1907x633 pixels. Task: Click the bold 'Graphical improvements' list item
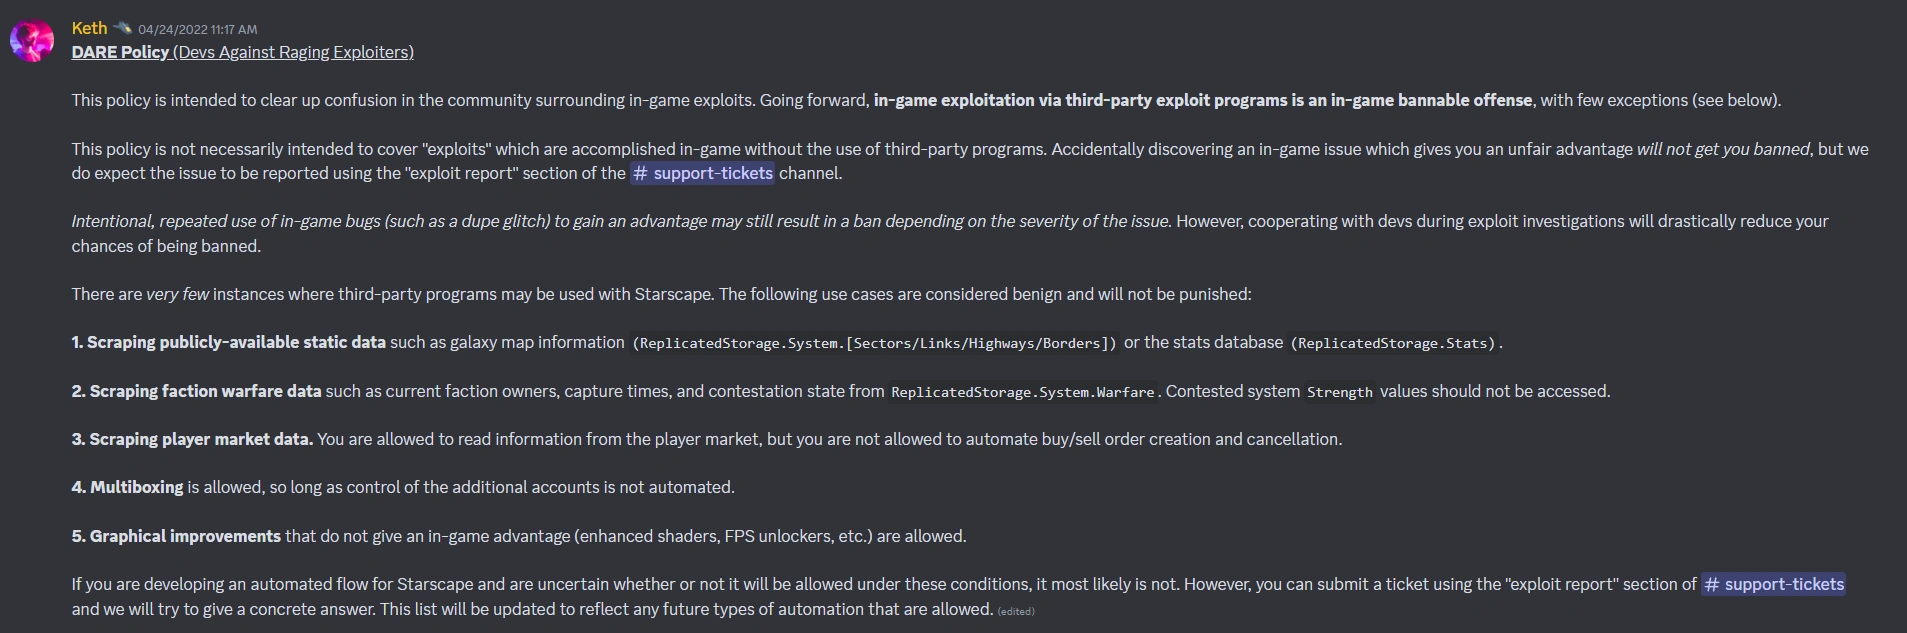185,536
